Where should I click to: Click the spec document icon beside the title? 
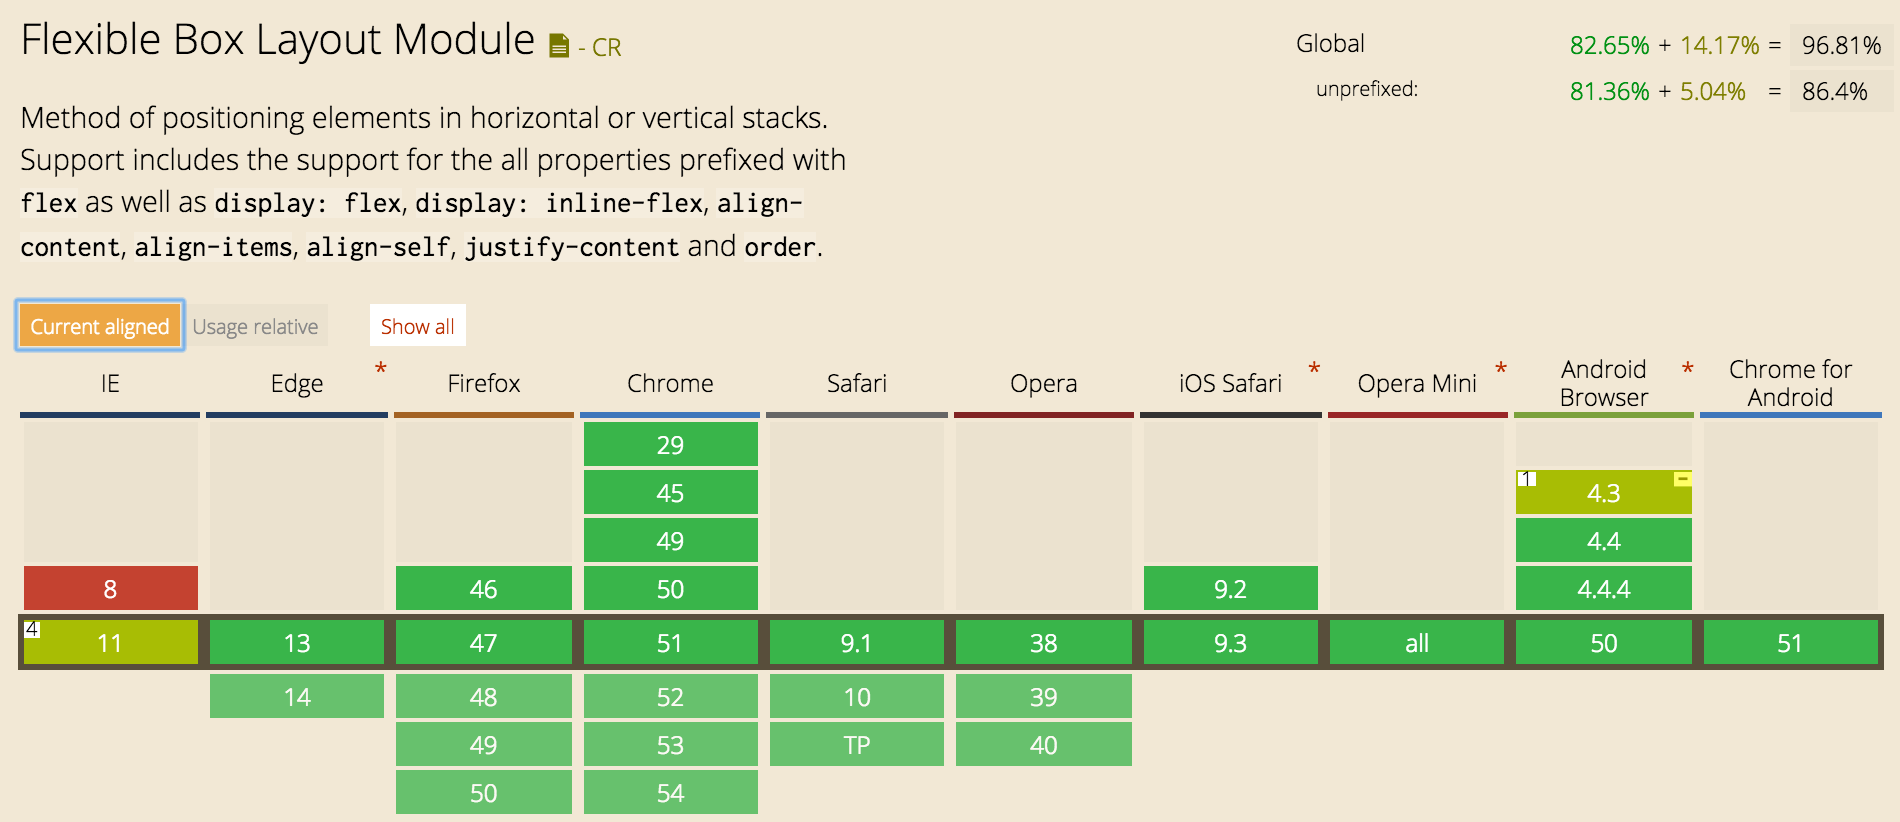pos(555,42)
